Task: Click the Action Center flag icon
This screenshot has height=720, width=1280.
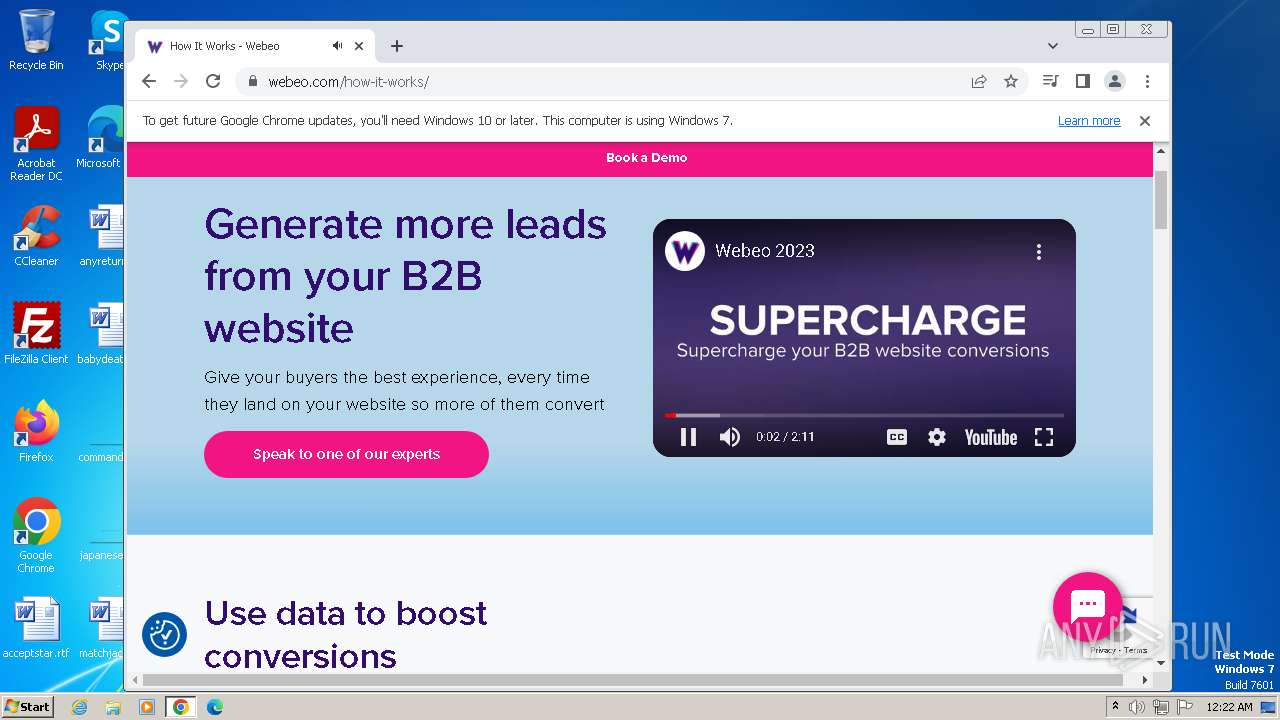Action: (x=1184, y=707)
